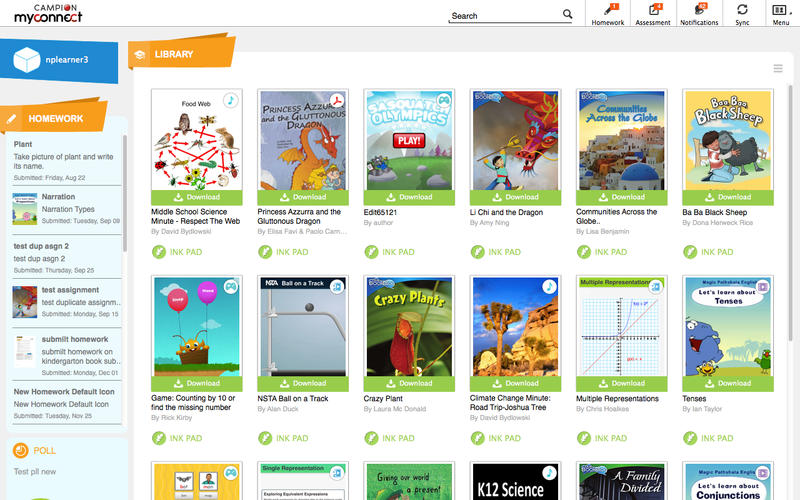Viewport: 800px width, 500px height.
Task: Open Ink Pad for Middle School Science Minute
Action: click(178, 252)
